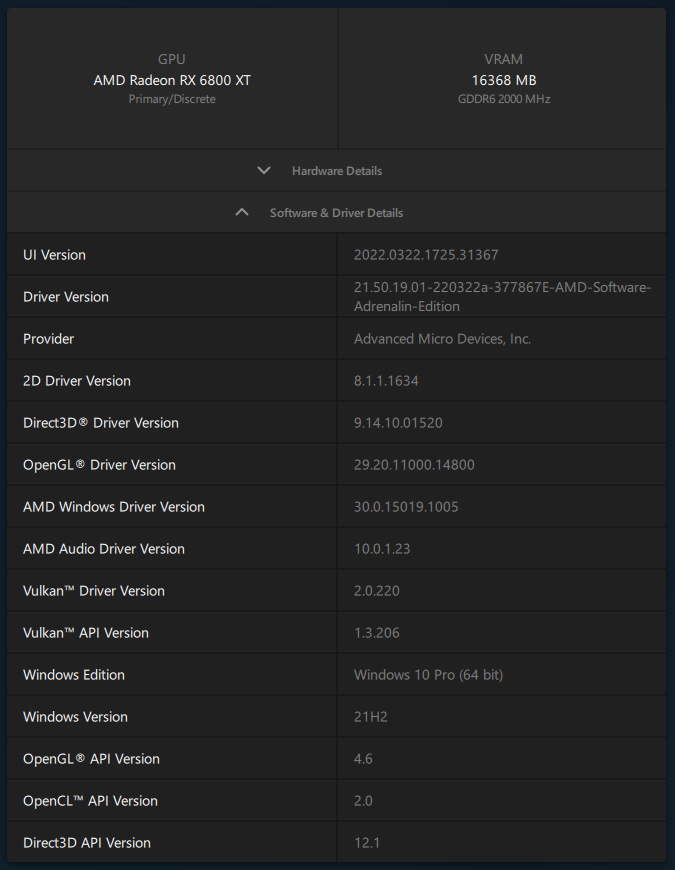This screenshot has width=675, height=870.
Task: Click the Direct3D Driver Version label
Action: tap(100, 423)
